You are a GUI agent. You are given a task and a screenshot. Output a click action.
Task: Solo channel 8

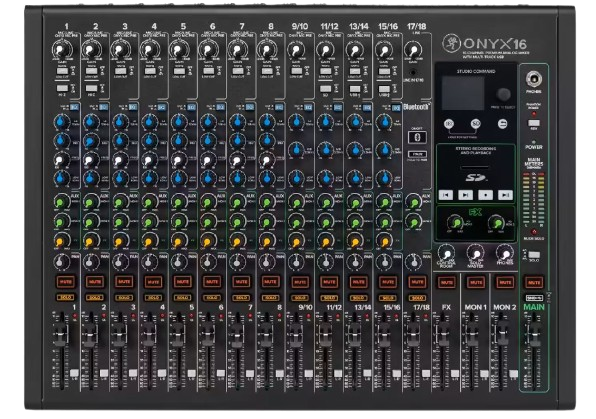(x=270, y=298)
